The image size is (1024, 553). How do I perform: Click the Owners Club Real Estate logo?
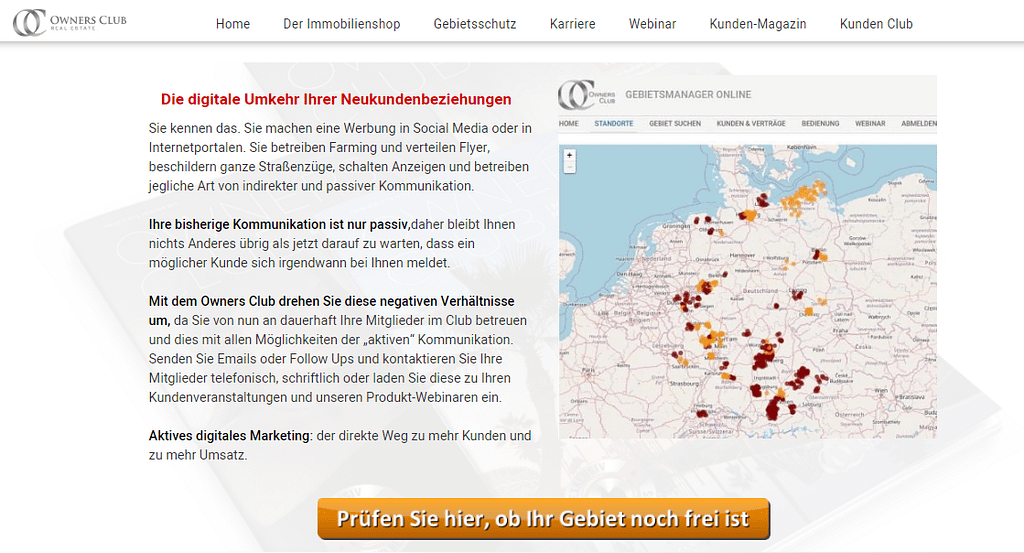[70, 22]
